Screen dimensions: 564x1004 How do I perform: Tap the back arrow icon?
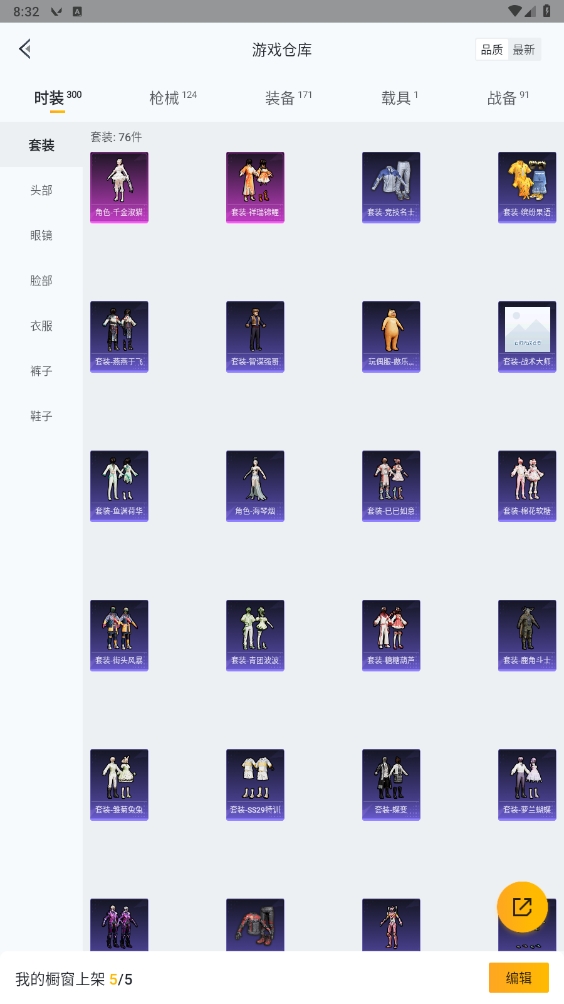25,49
